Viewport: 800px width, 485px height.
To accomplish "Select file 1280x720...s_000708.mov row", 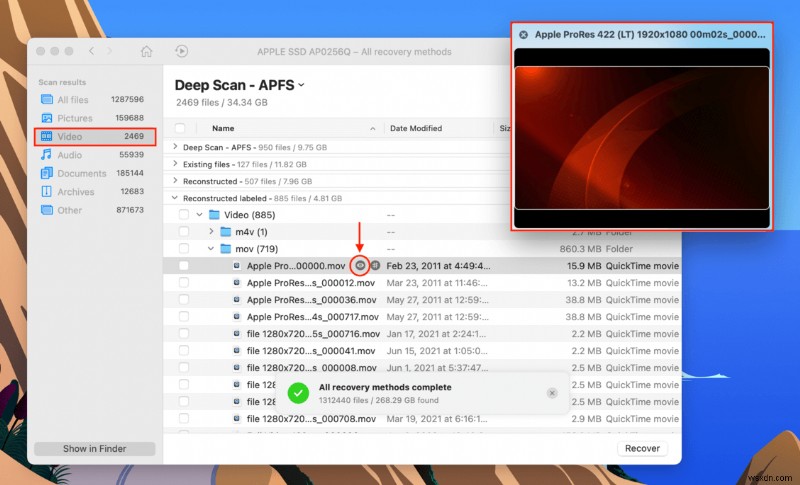I will coord(422,419).
